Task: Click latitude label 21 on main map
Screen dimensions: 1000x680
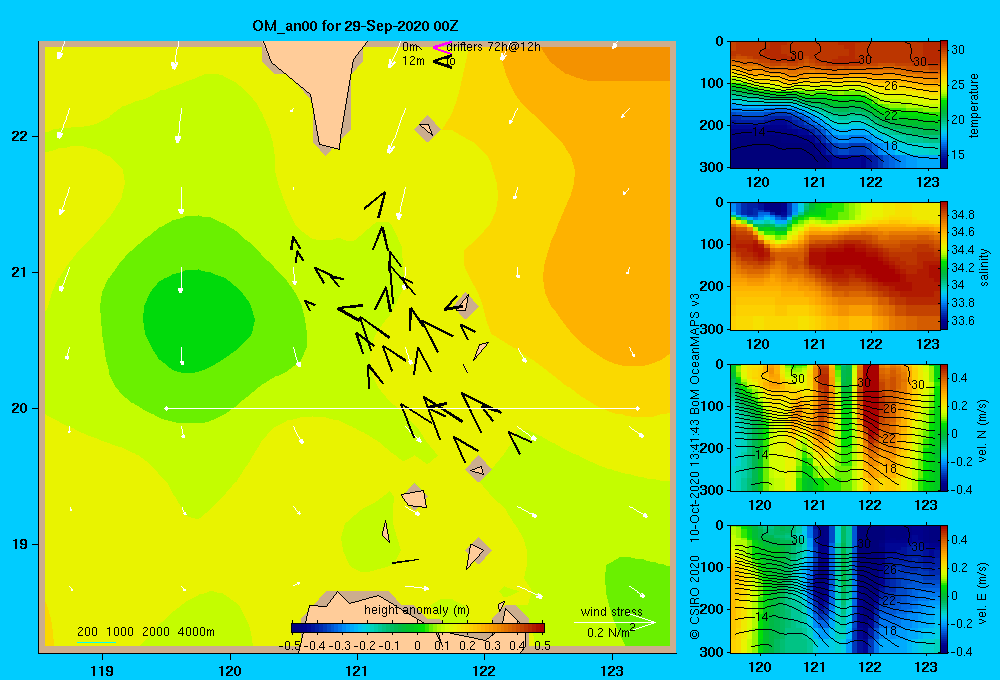Action: (19, 272)
